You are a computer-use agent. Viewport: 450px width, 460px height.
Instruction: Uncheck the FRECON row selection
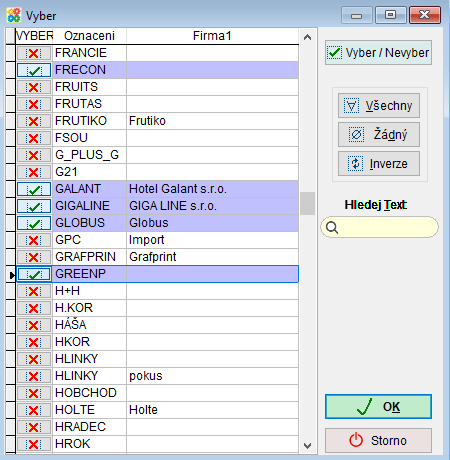(34, 70)
